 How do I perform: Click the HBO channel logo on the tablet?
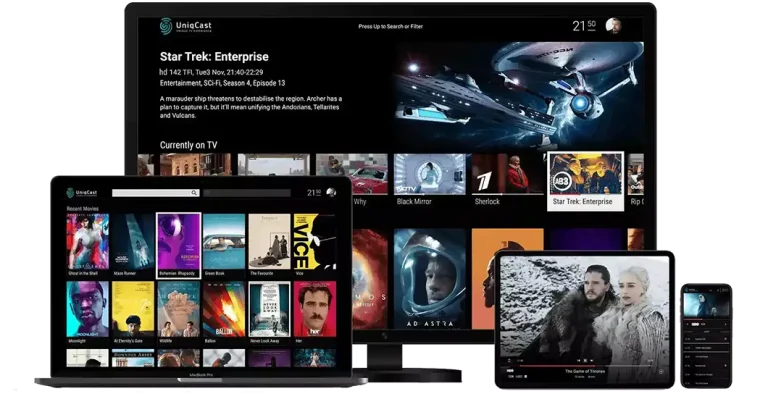[x=510, y=371]
